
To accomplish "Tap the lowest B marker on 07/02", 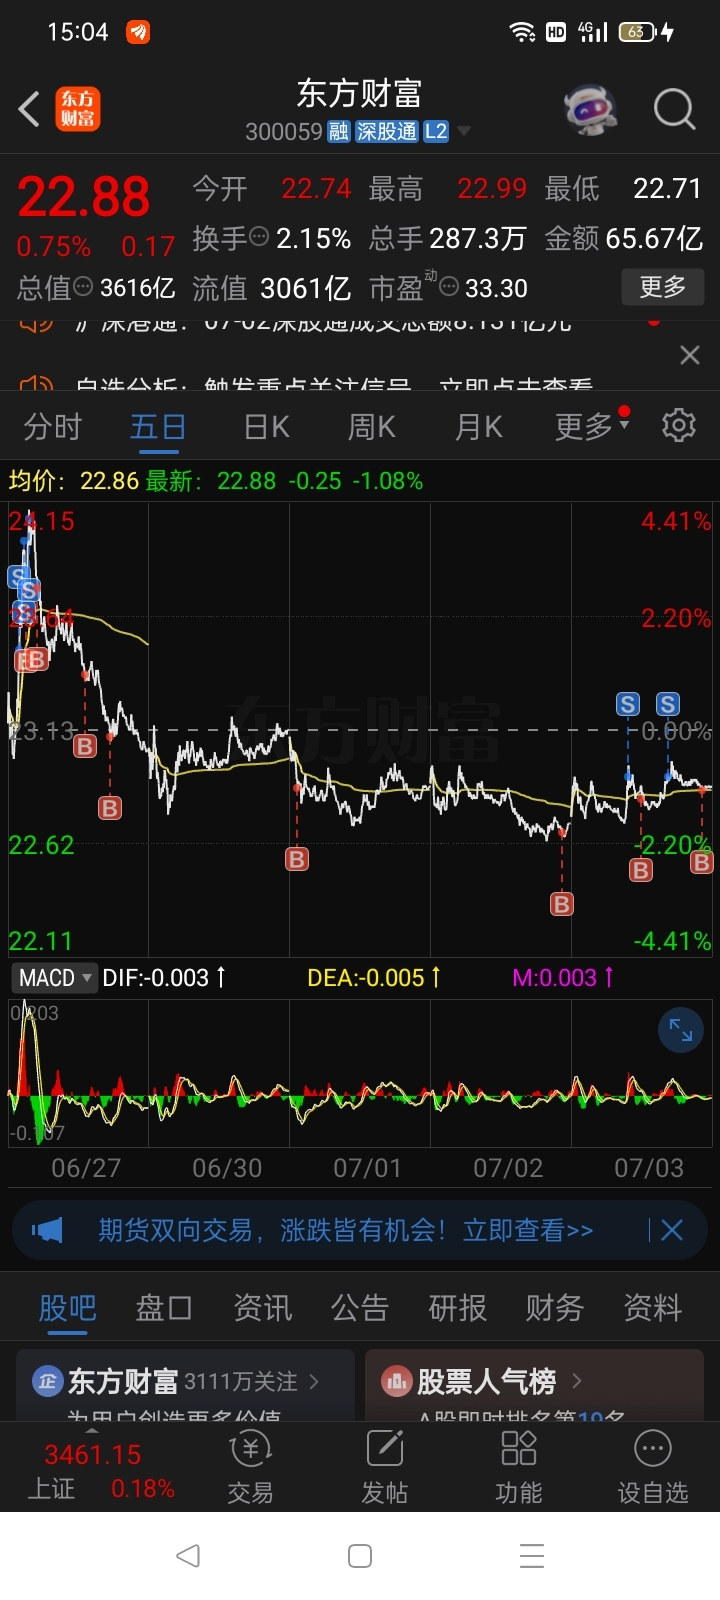I will [x=562, y=904].
